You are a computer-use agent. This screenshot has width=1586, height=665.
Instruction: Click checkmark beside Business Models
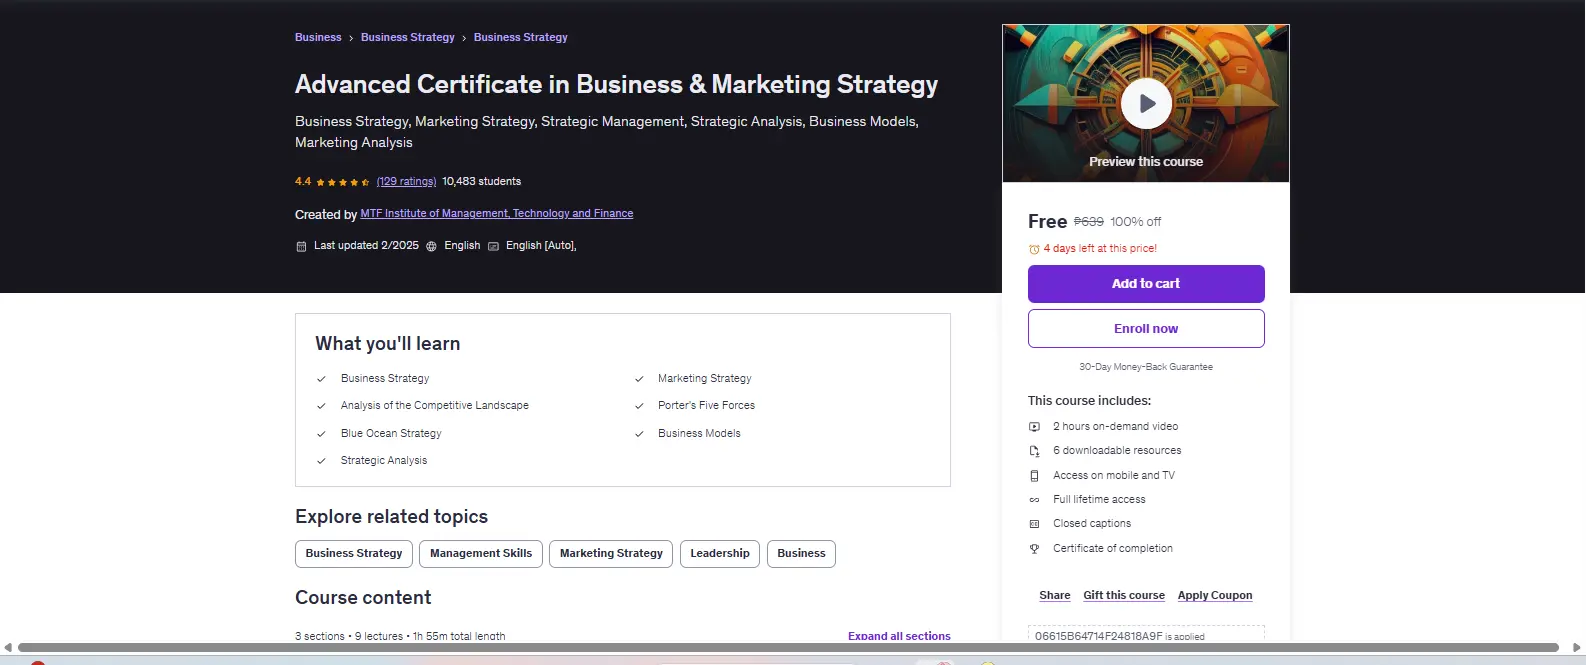(x=639, y=434)
